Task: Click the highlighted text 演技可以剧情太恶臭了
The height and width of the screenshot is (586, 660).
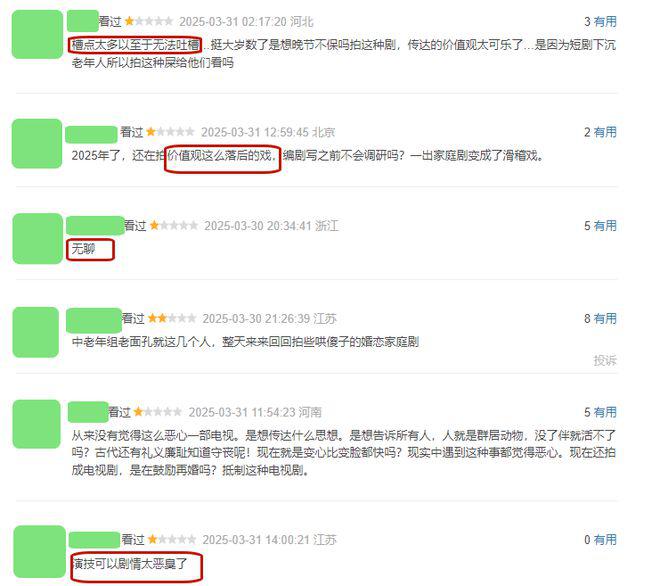Action: click(x=130, y=564)
